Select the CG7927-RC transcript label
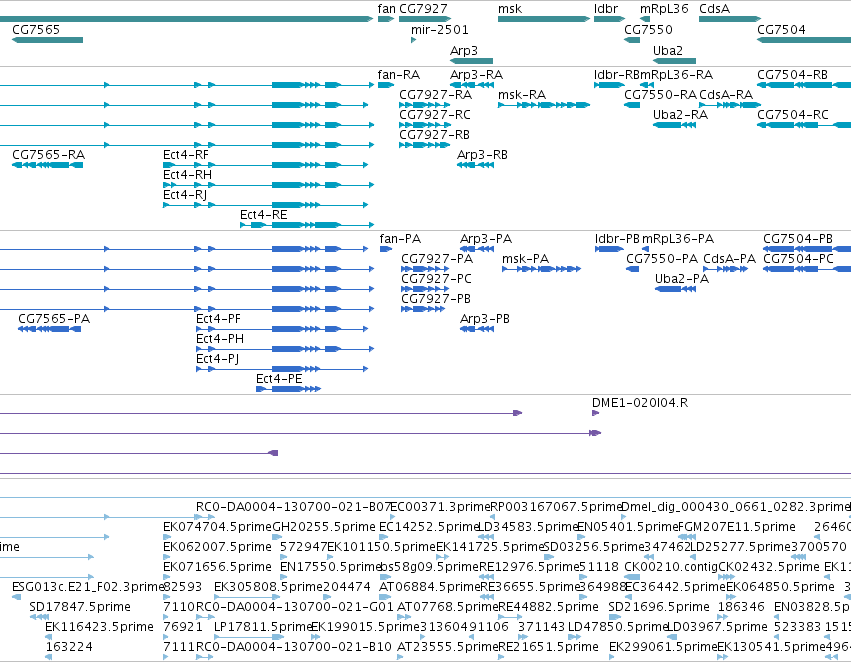This screenshot has height=662, width=851. point(435,115)
